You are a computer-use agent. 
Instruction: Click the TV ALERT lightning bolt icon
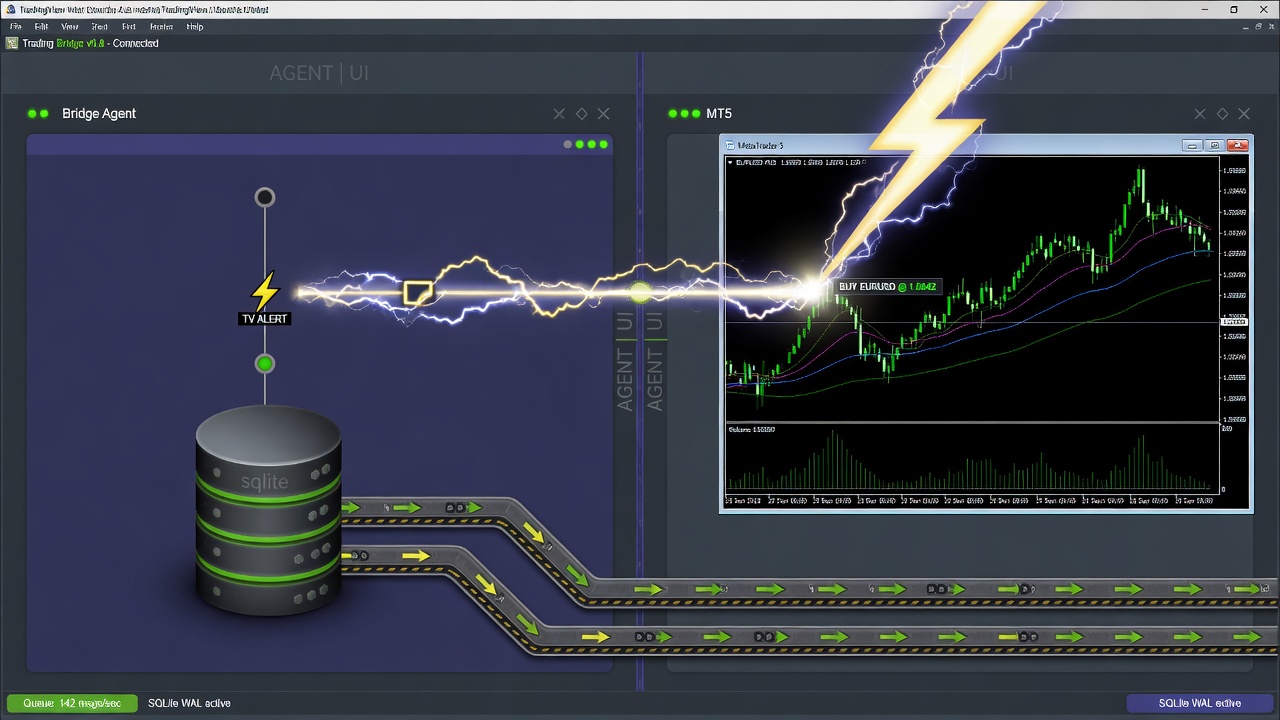[264, 291]
